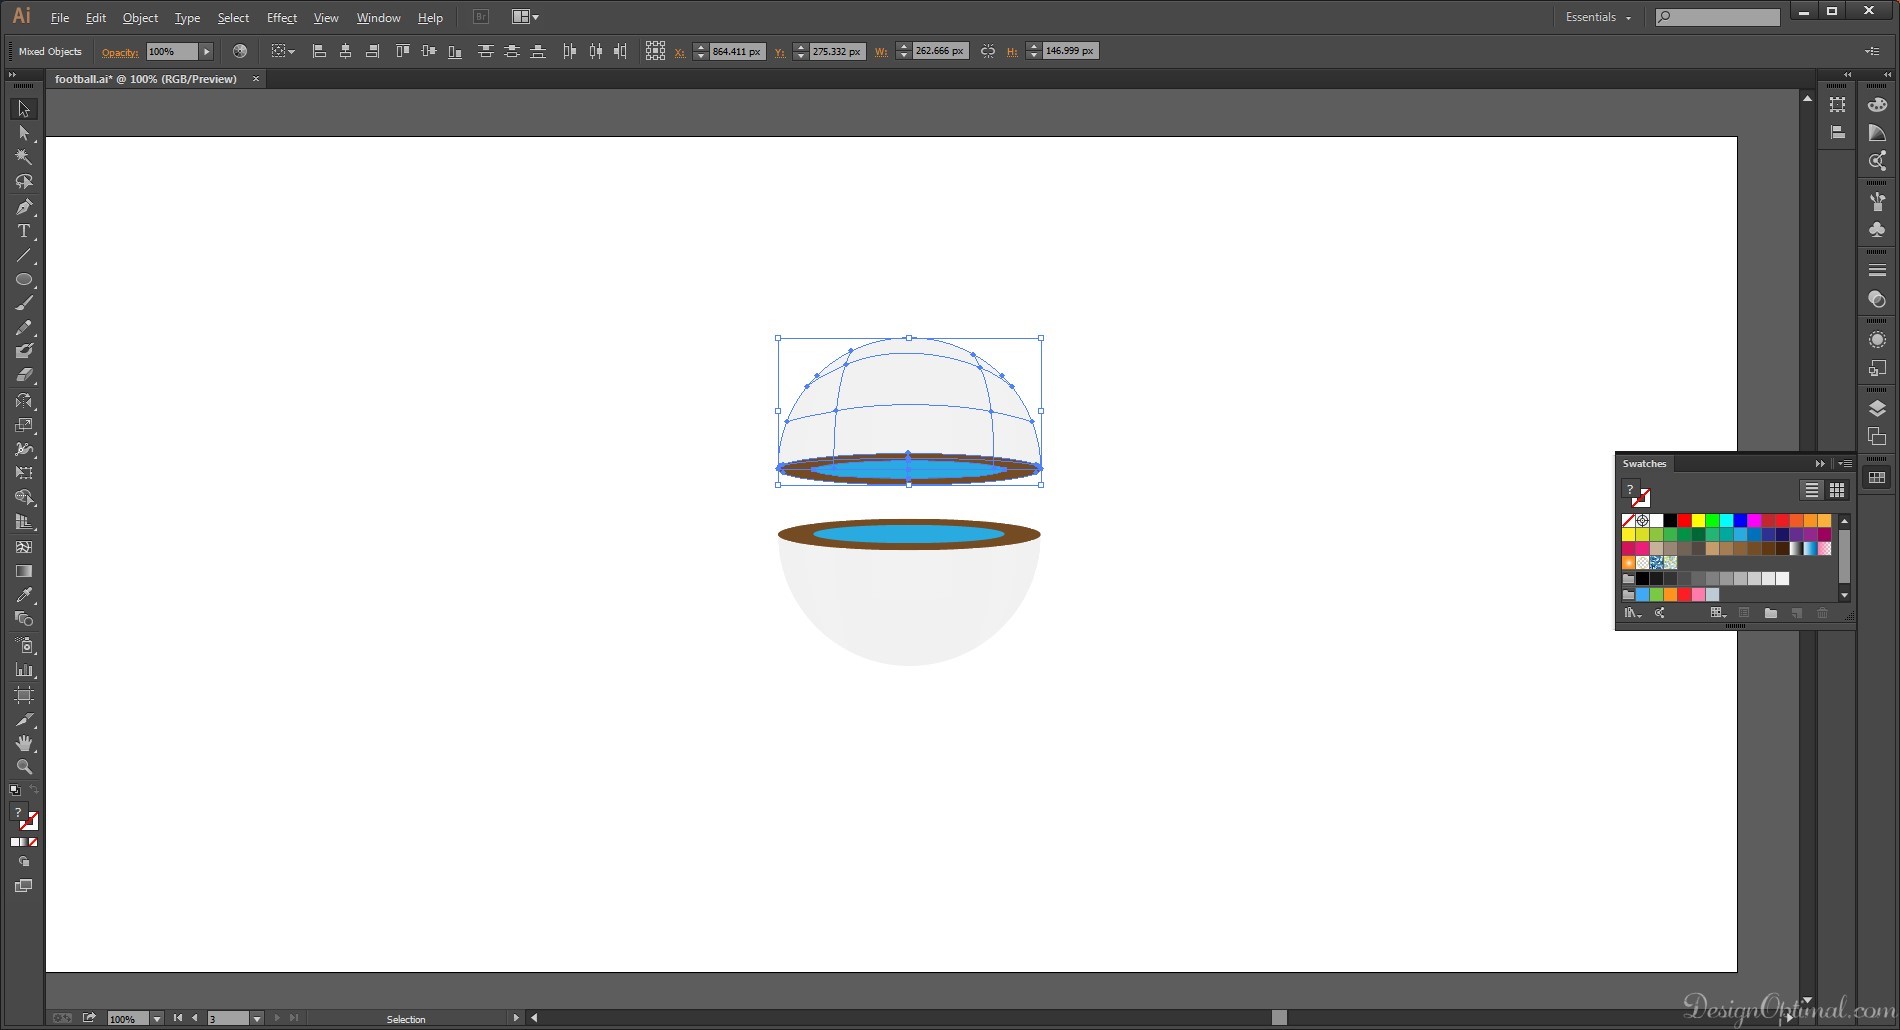
Task: Select the Mesh tool
Action: coord(24,547)
